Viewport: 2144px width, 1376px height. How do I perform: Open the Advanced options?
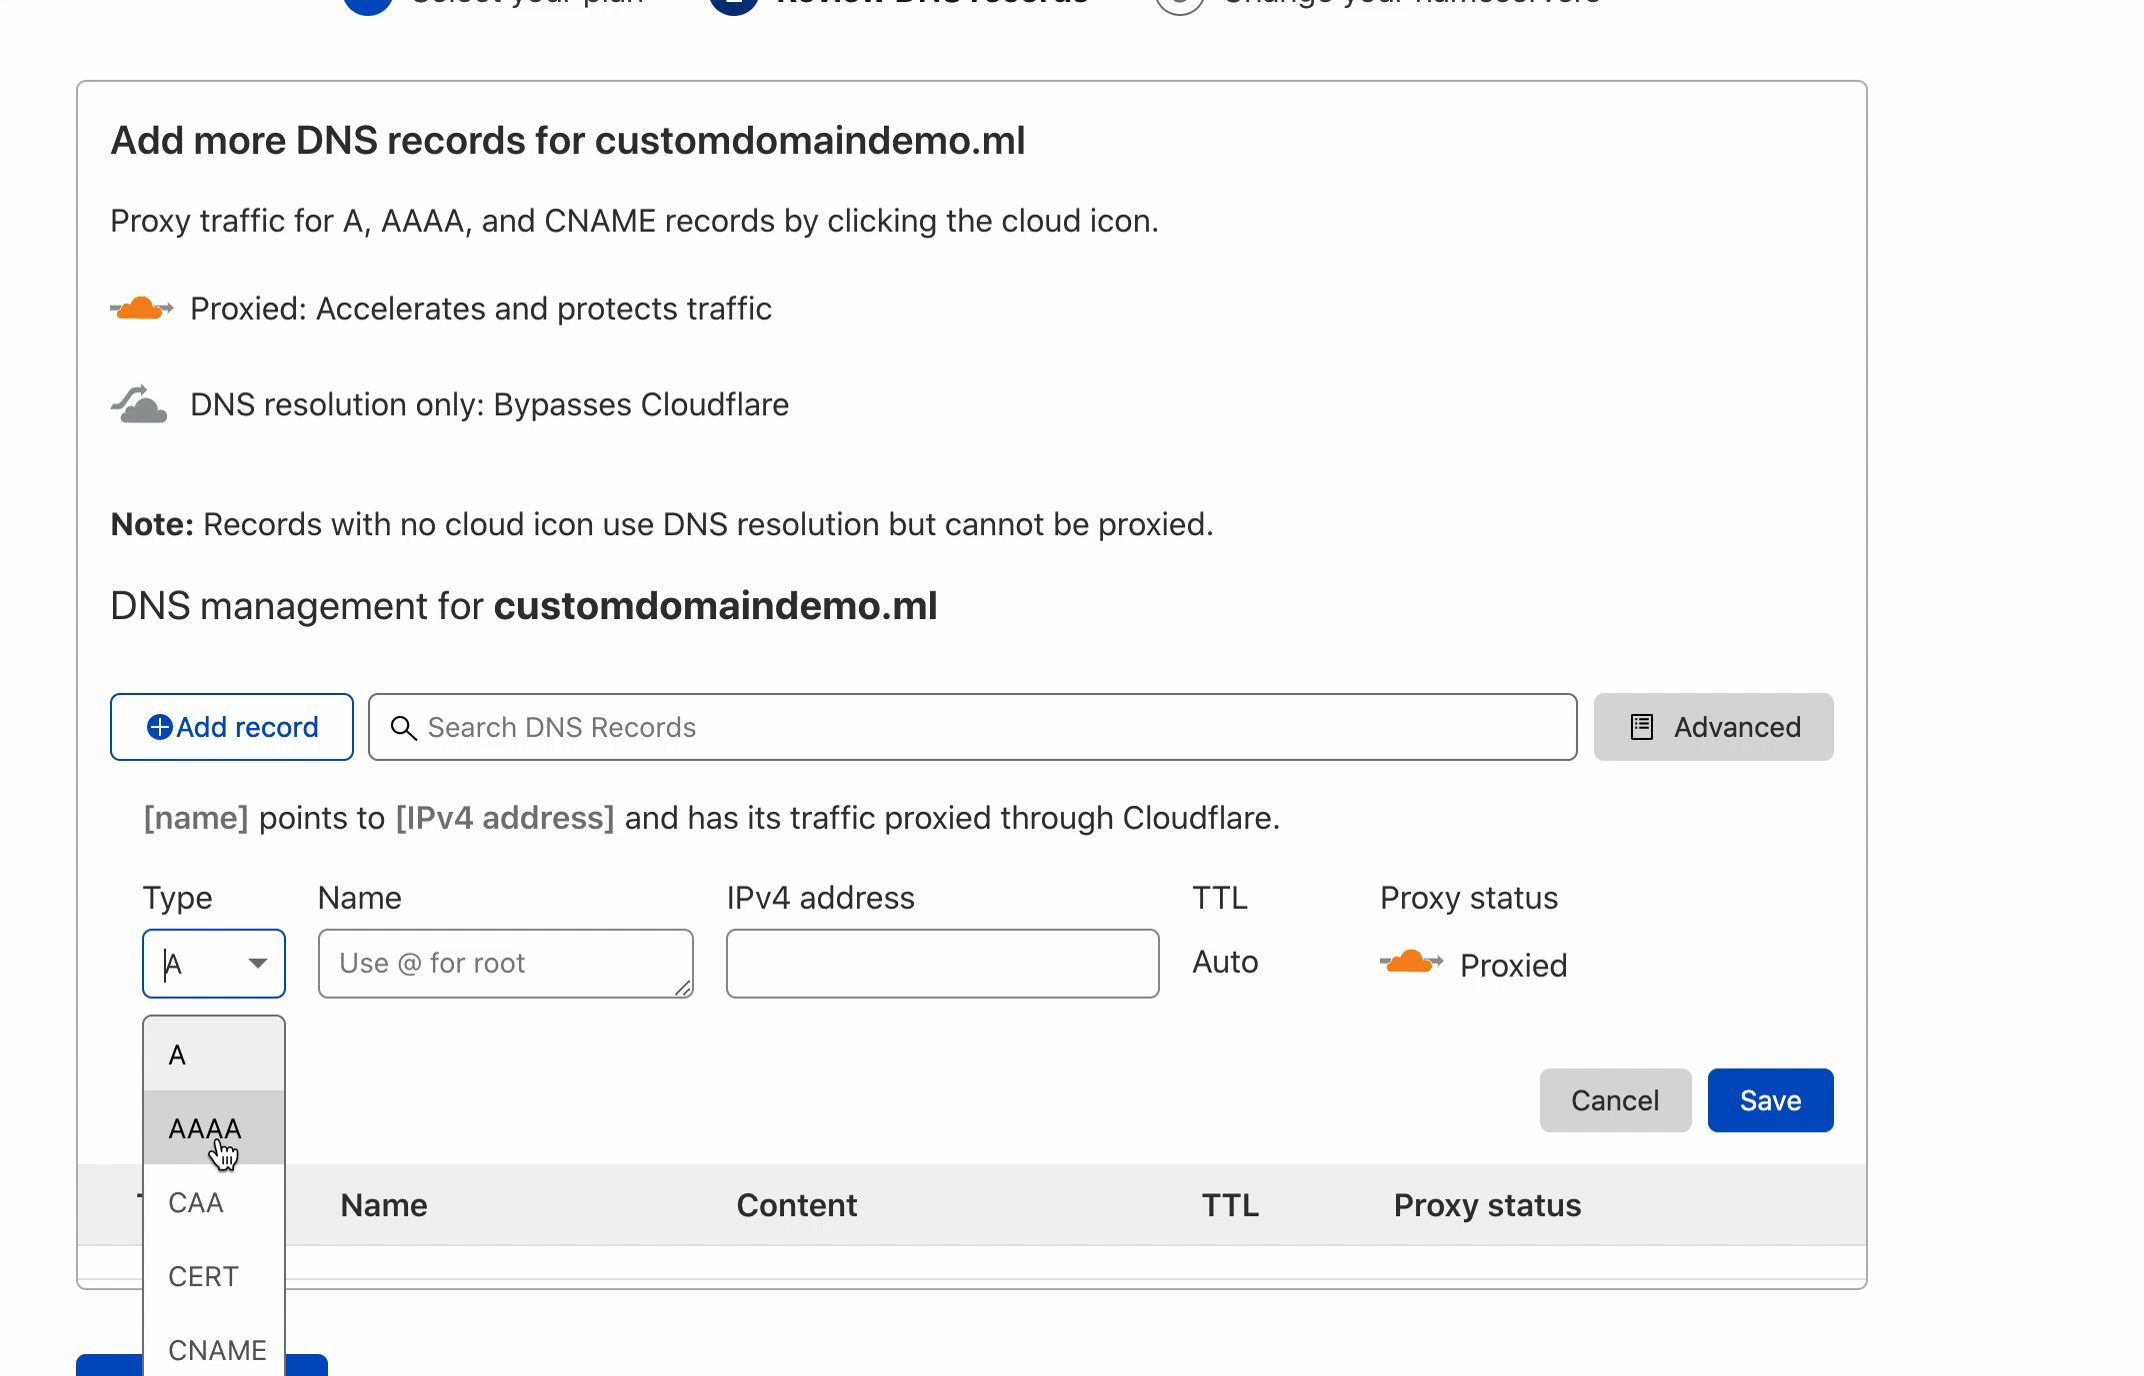(1713, 727)
